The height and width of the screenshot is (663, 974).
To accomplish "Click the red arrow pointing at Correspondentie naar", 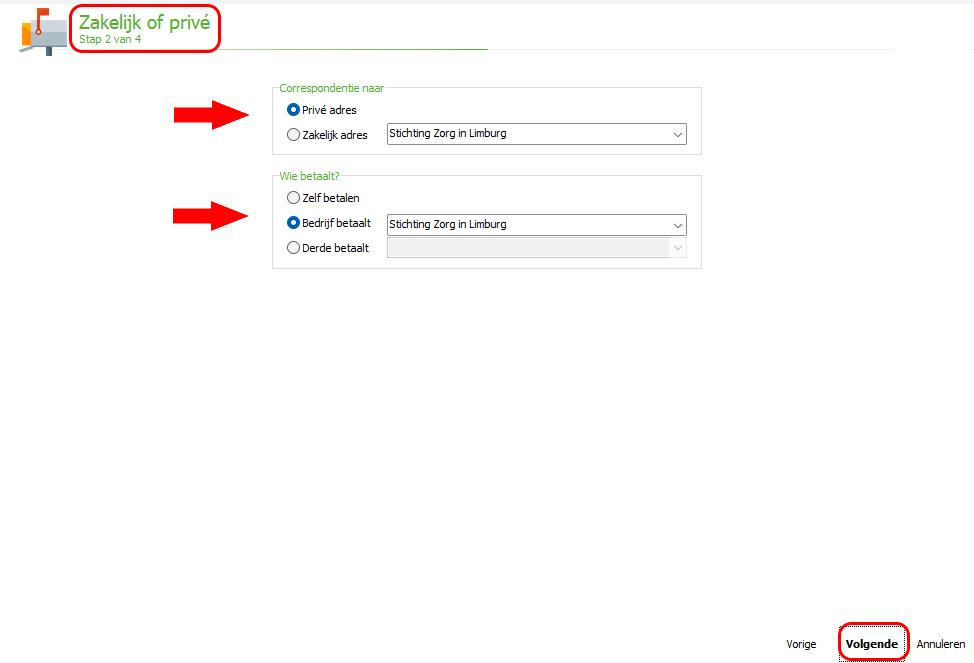I will tap(211, 116).
